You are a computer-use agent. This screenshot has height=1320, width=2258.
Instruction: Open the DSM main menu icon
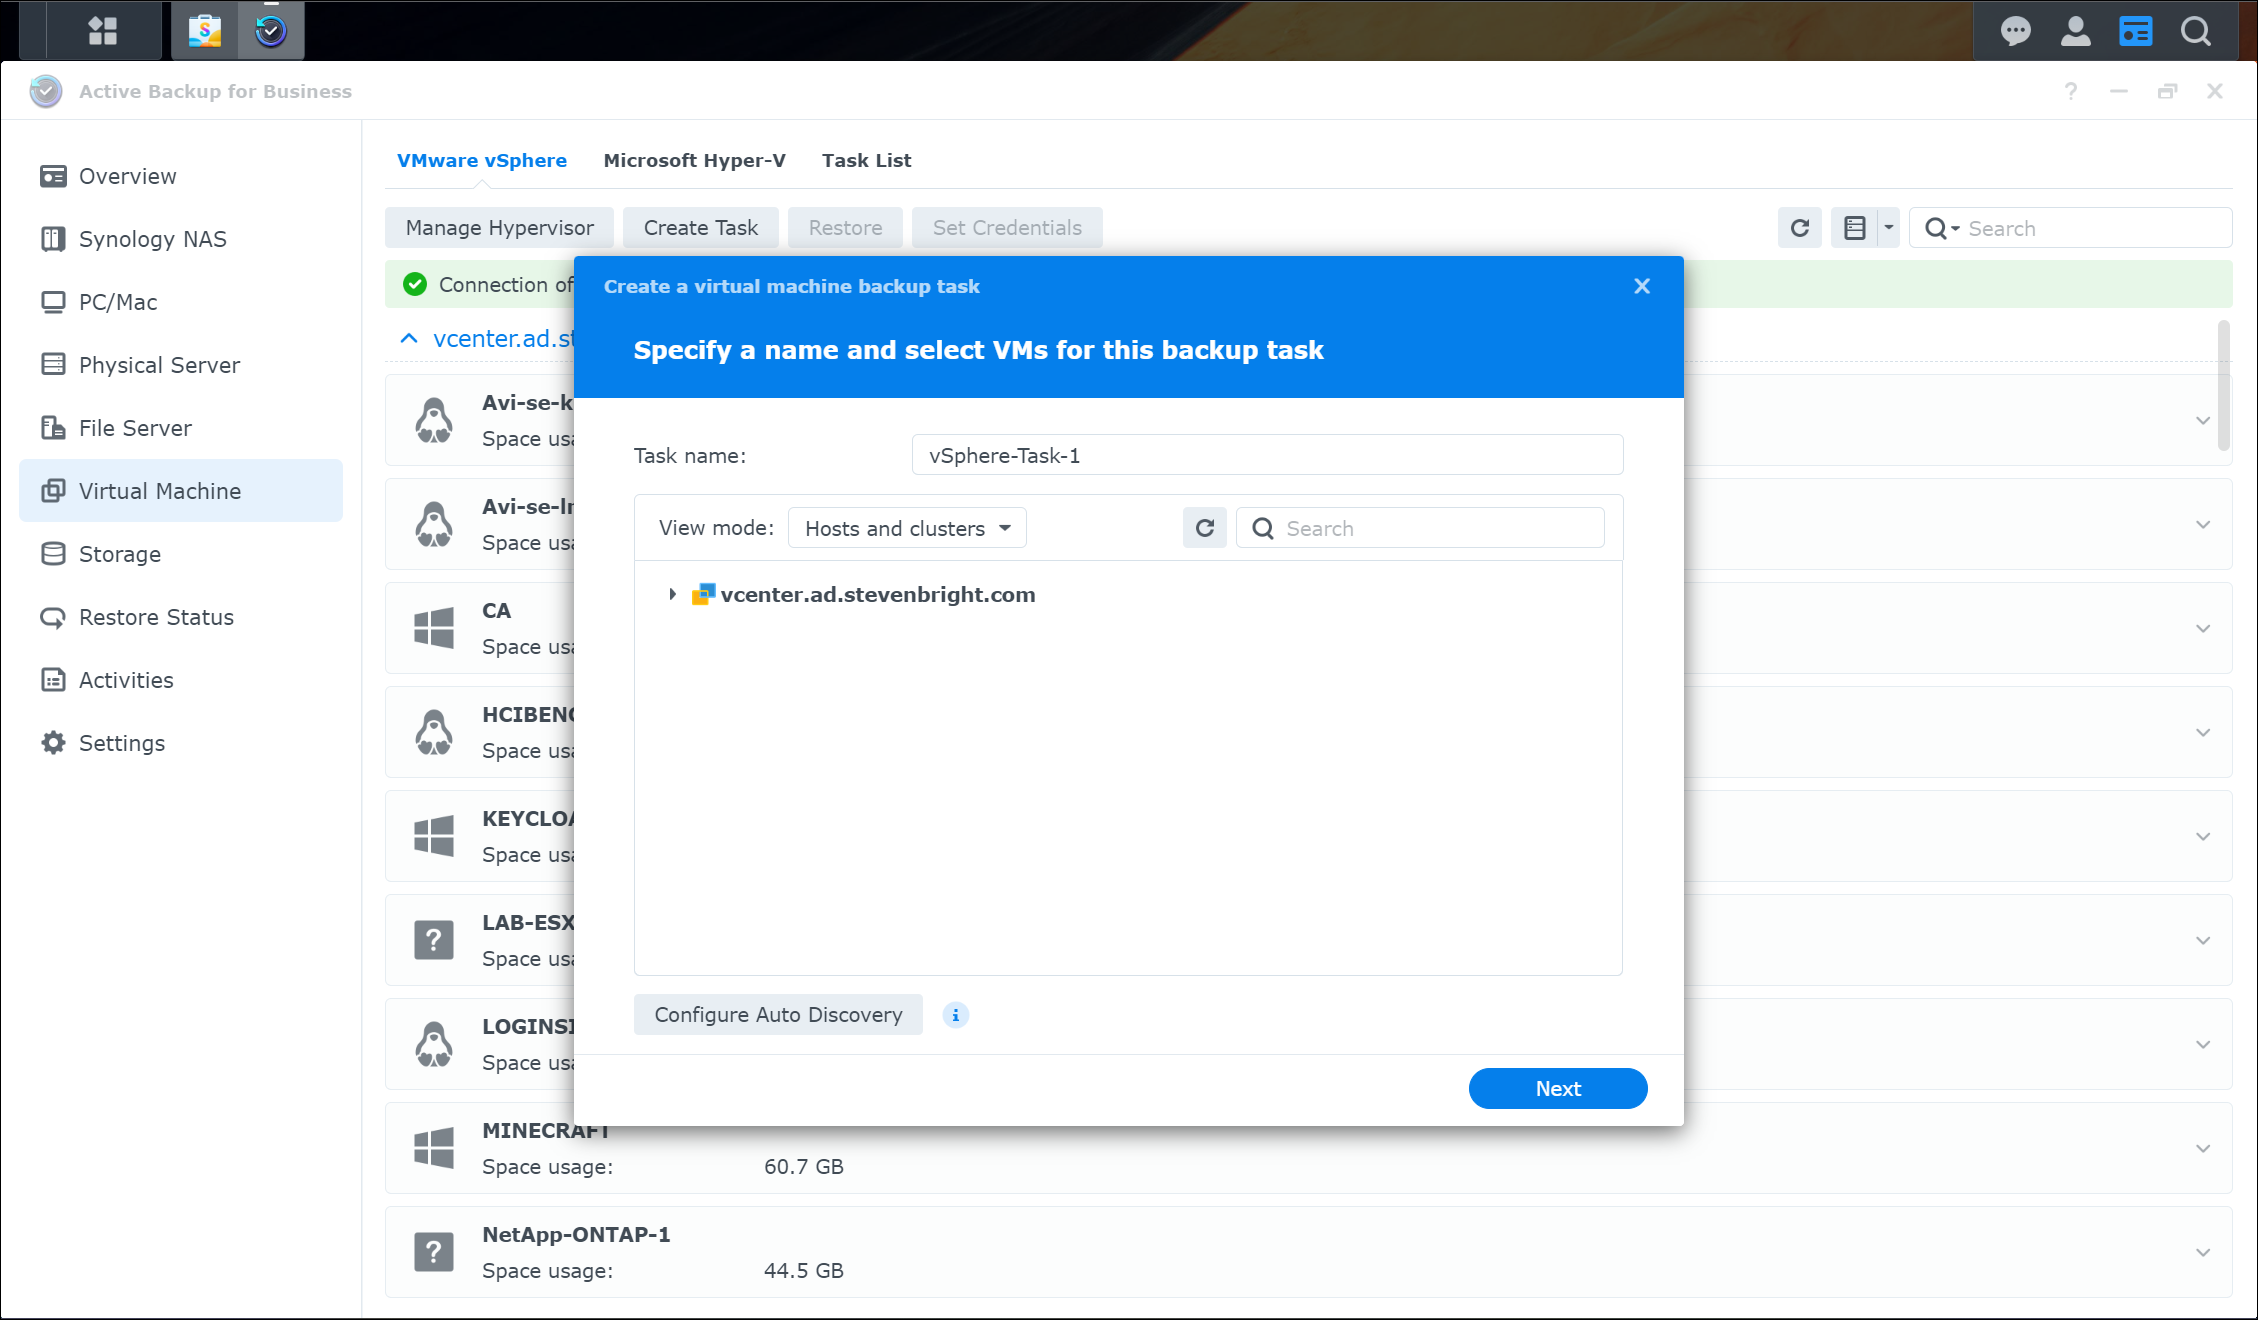pyautogui.click(x=103, y=30)
